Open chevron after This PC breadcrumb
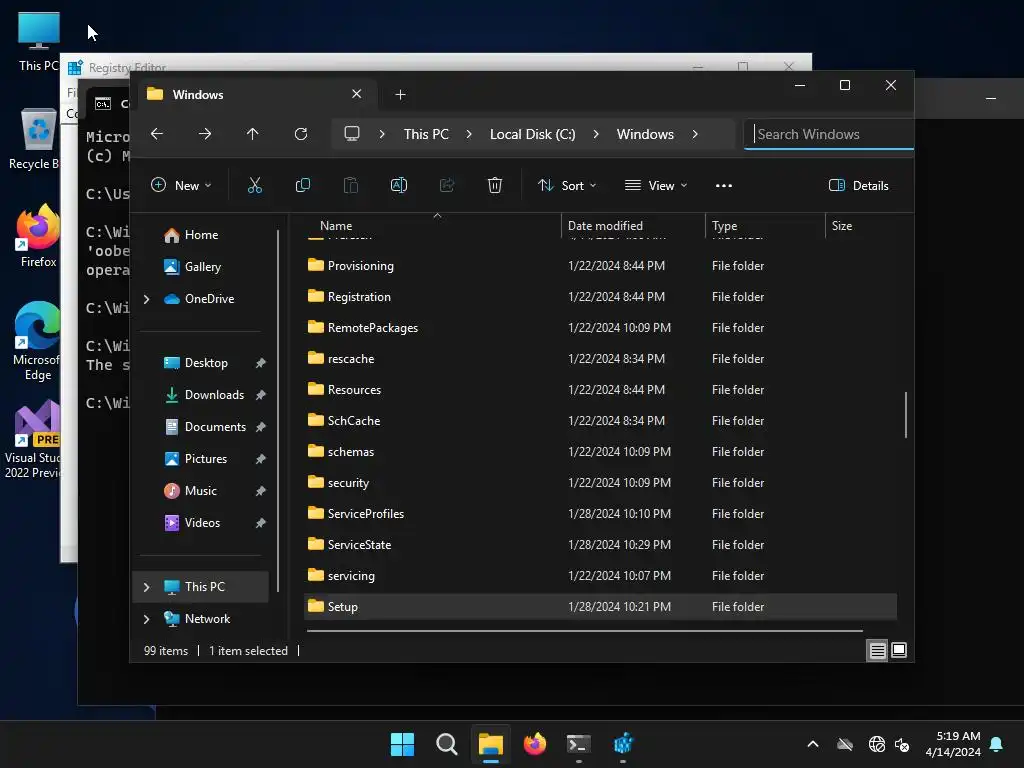The height and width of the screenshot is (768, 1024). click(x=469, y=134)
